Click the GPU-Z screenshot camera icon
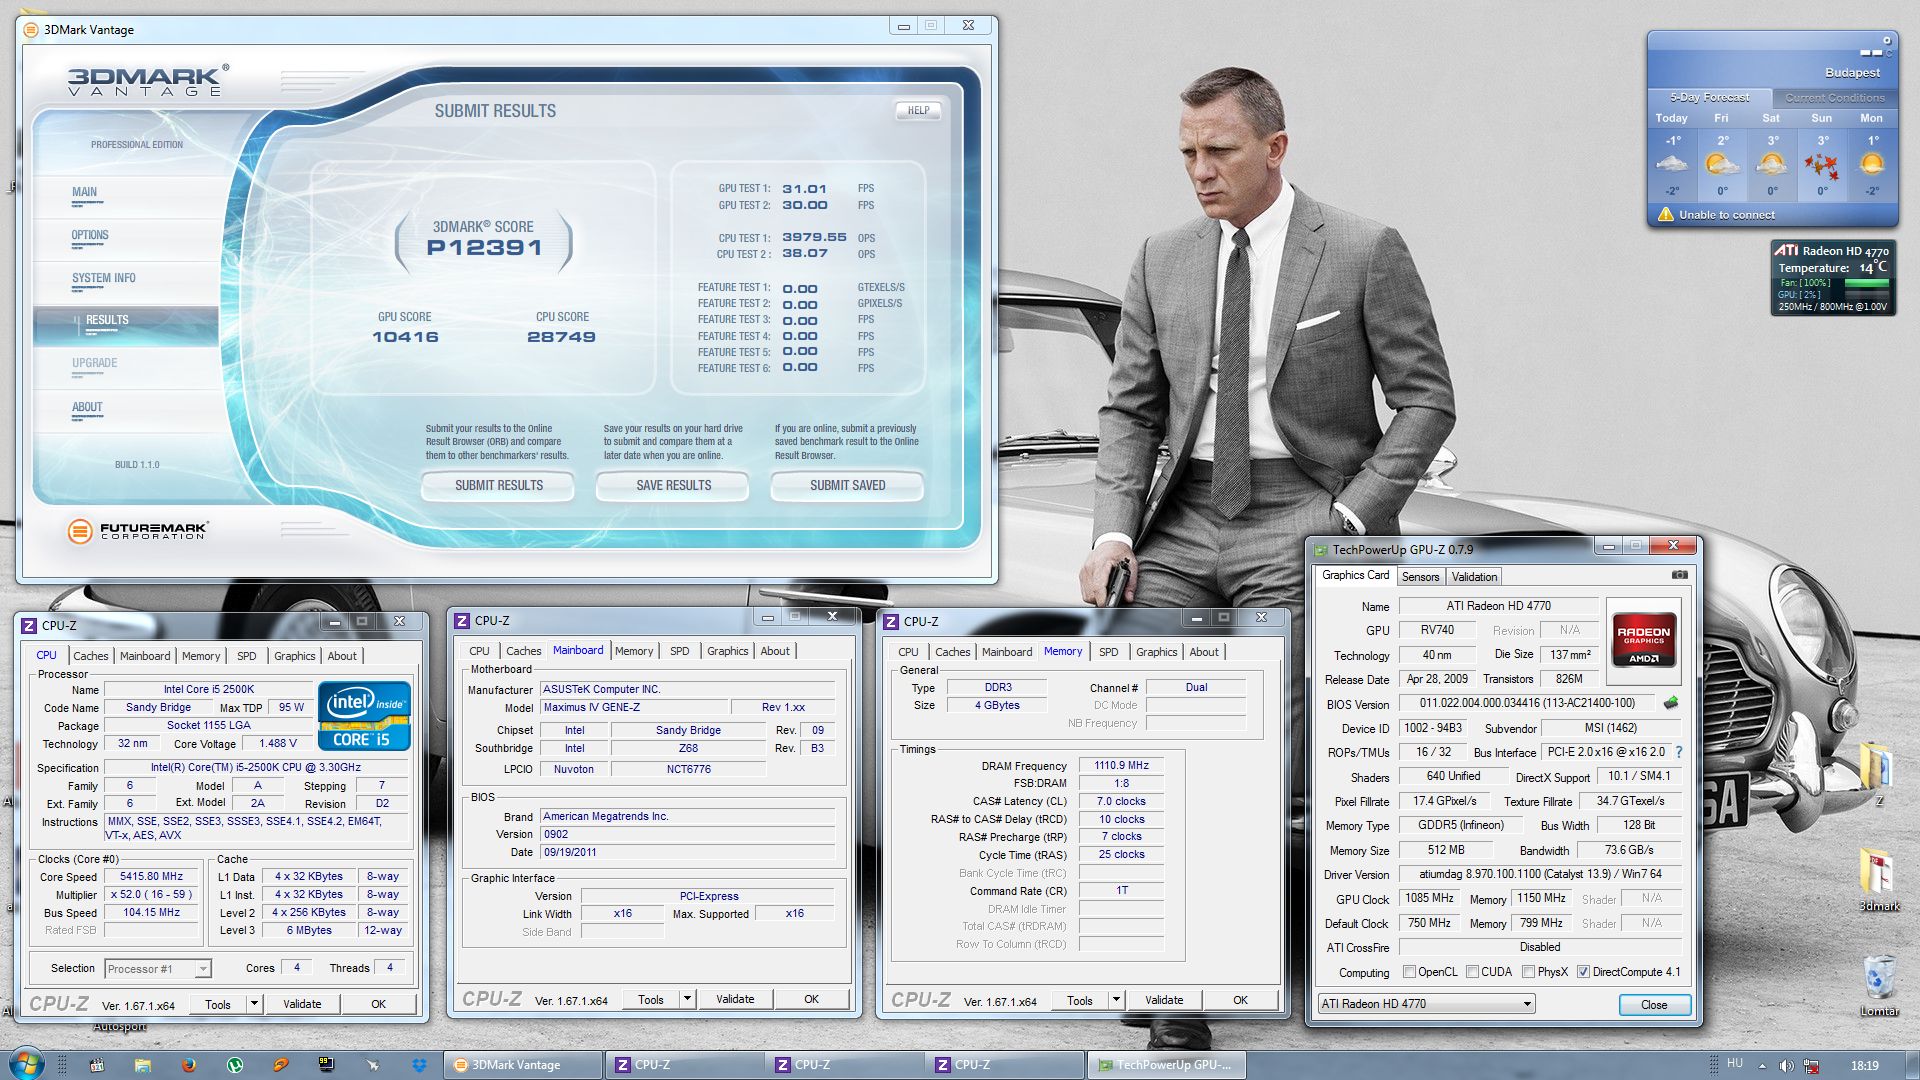This screenshot has height=1080, width=1920. (1679, 575)
